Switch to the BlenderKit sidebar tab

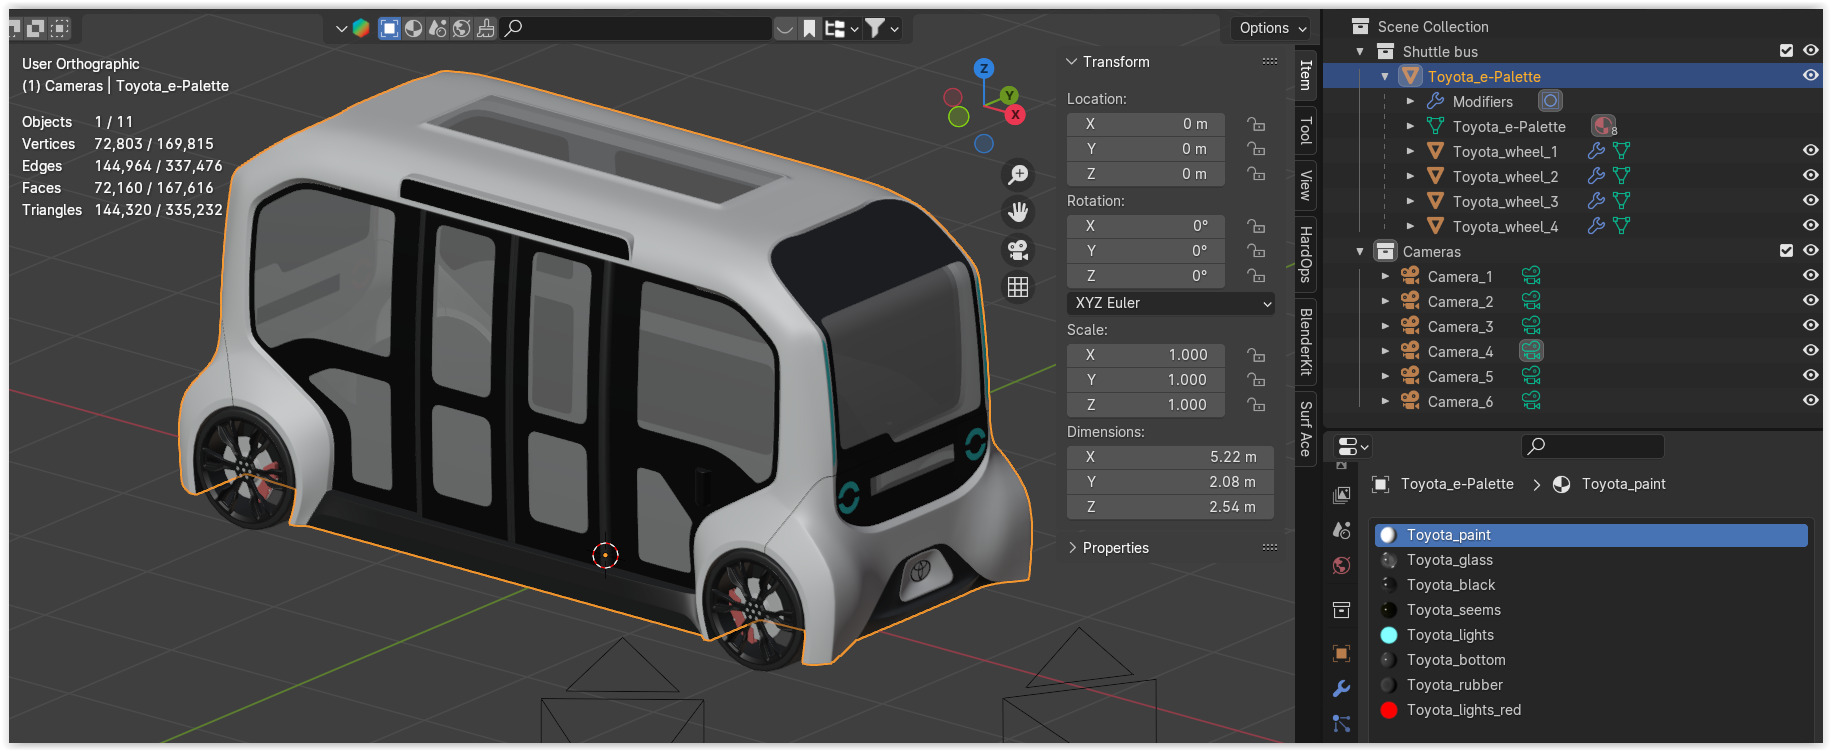point(1306,341)
